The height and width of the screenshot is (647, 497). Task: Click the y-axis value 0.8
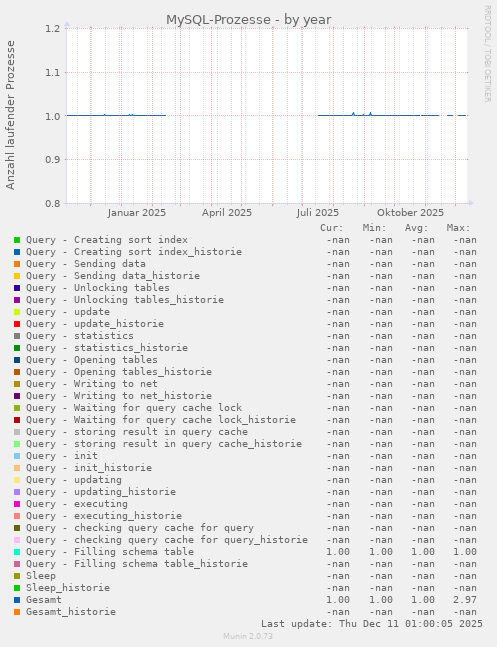pyautogui.click(x=53, y=203)
